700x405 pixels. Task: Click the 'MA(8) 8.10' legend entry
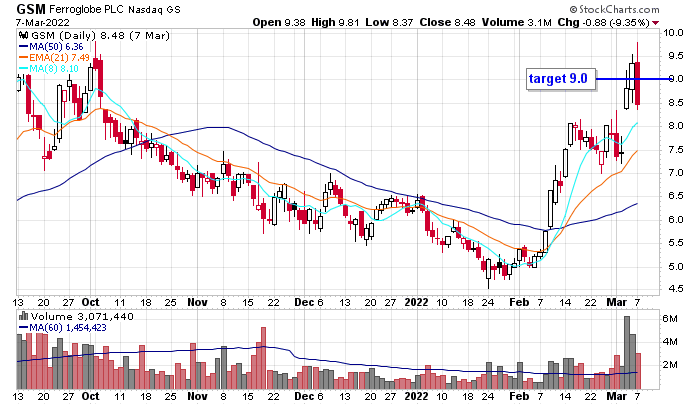tap(49, 69)
